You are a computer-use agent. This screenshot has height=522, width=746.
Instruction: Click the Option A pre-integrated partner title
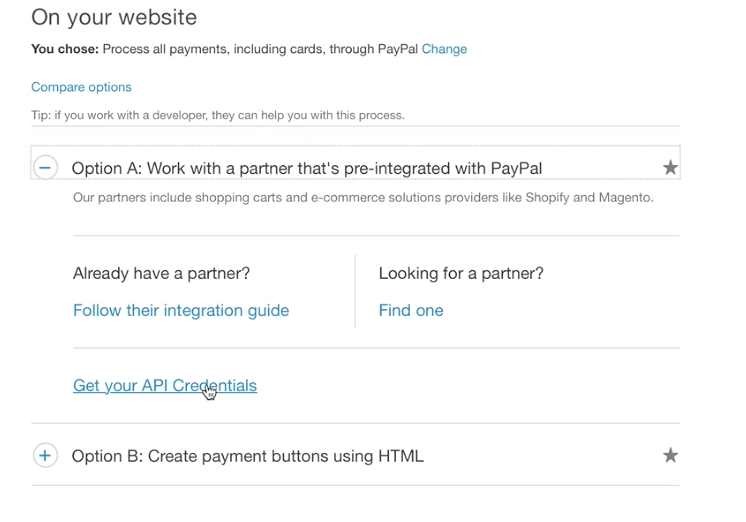pos(307,168)
